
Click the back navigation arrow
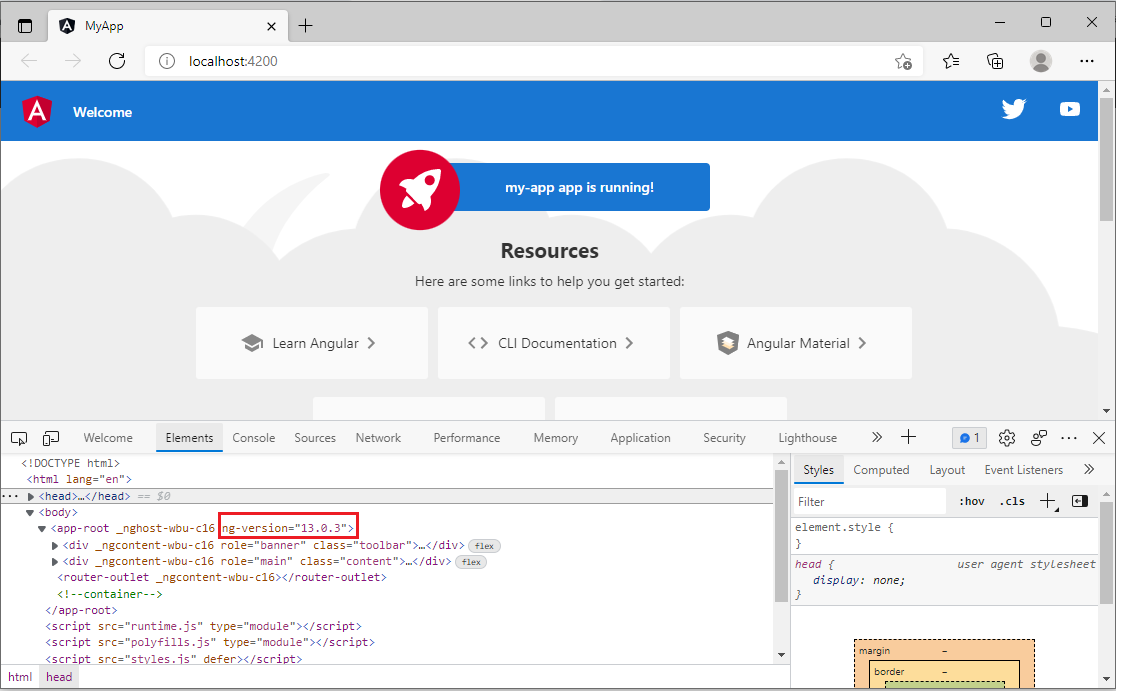pyautogui.click(x=29, y=62)
